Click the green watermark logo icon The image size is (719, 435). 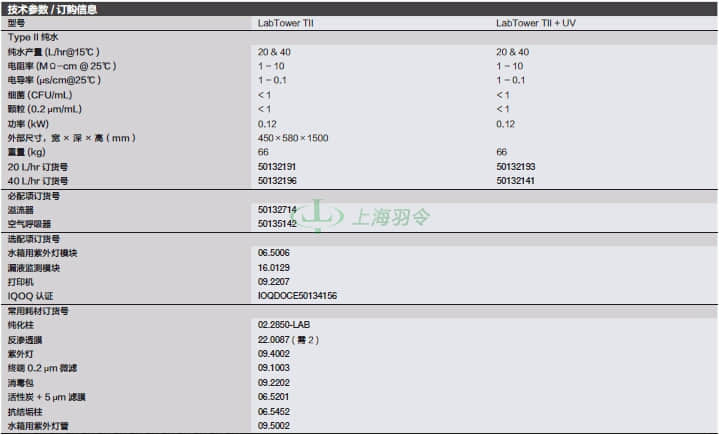point(318,215)
